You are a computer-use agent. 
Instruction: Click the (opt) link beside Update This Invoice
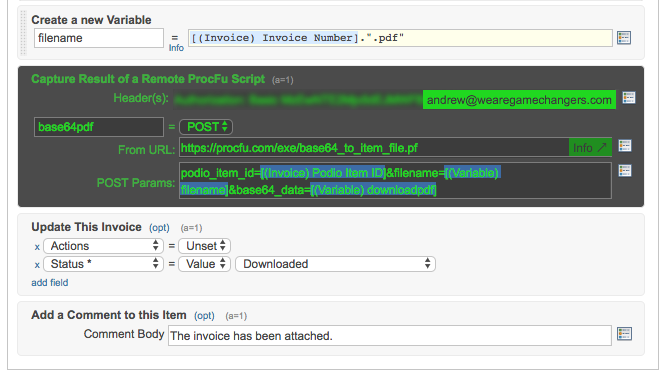(159, 228)
